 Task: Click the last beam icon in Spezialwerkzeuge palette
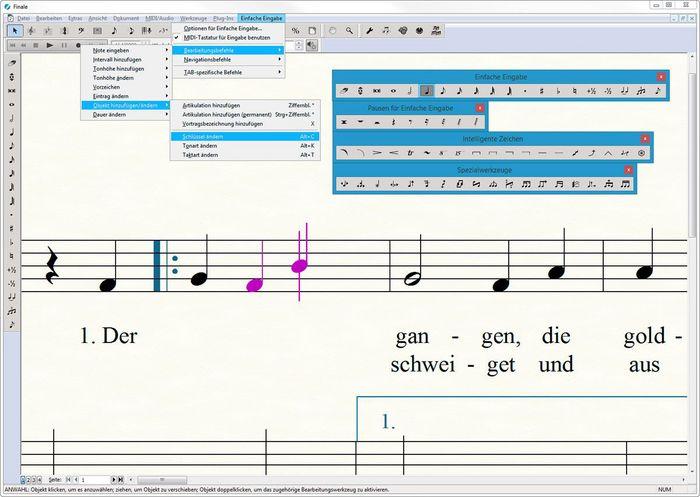tap(625, 184)
